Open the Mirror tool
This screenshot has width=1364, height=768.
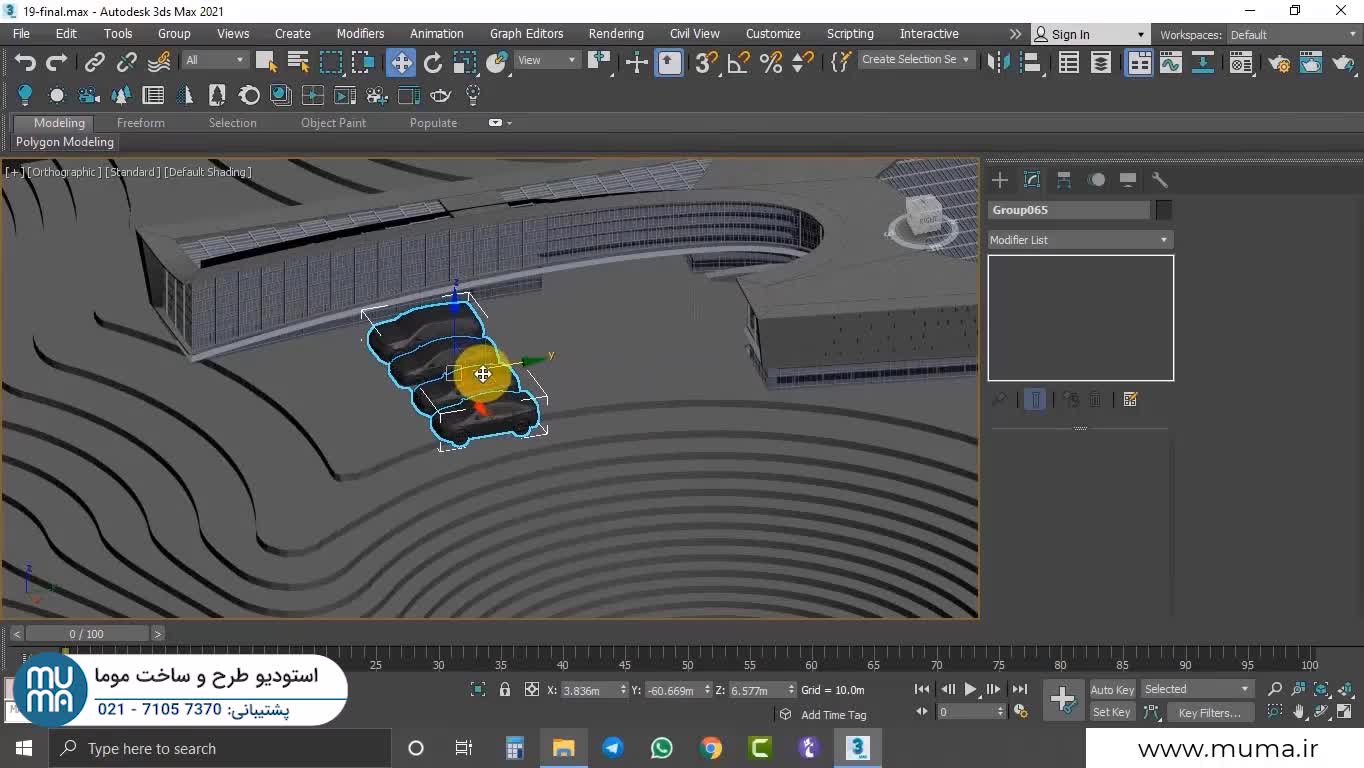pos(998,63)
